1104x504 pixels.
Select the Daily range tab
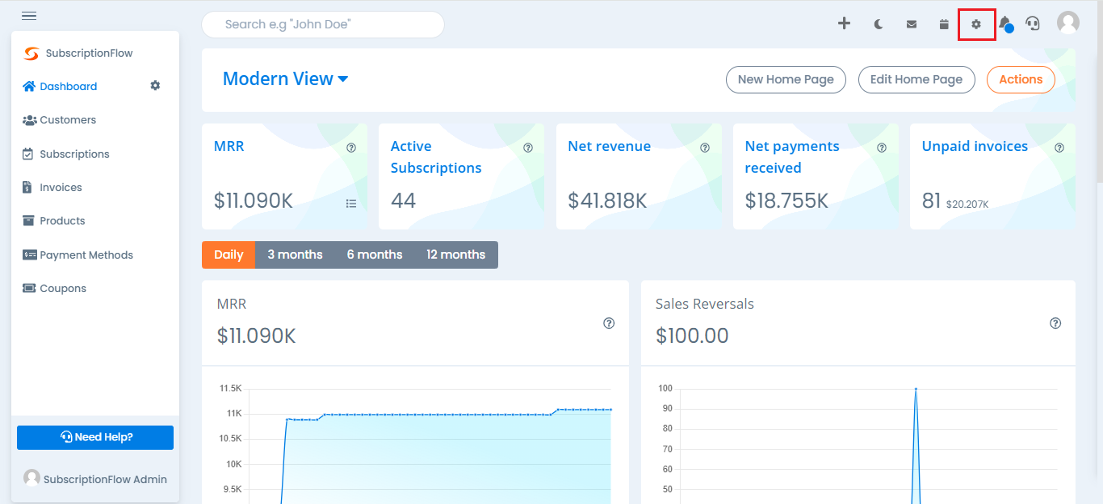pos(229,255)
